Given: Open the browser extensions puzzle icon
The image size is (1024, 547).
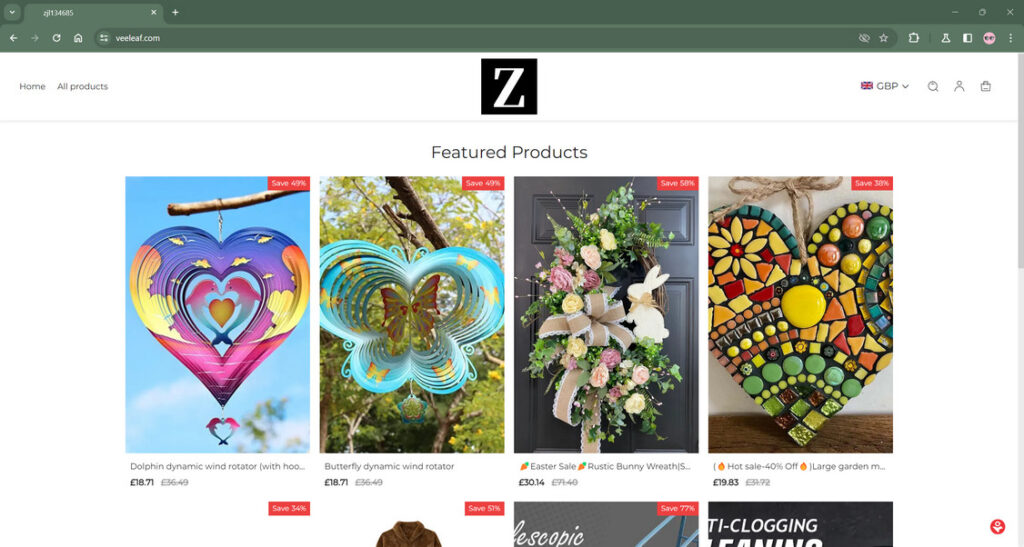Looking at the screenshot, I should click(914, 38).
